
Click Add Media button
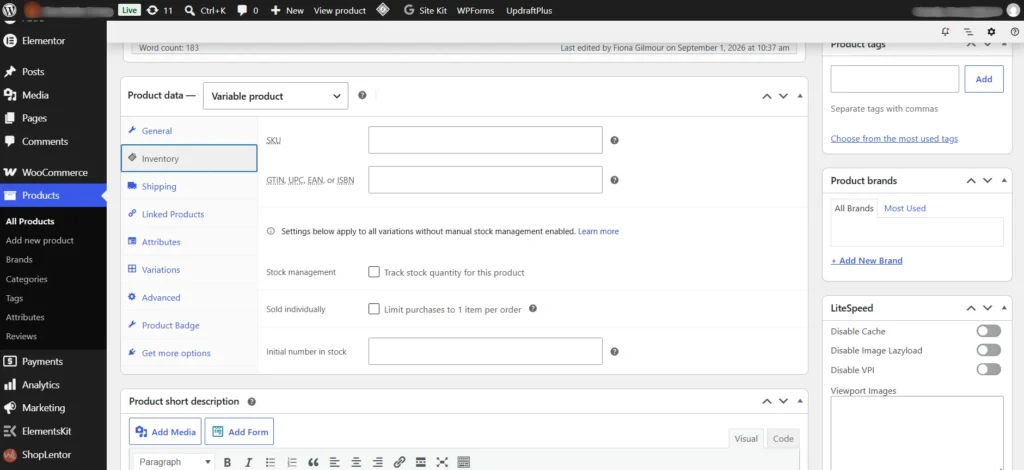165,431
